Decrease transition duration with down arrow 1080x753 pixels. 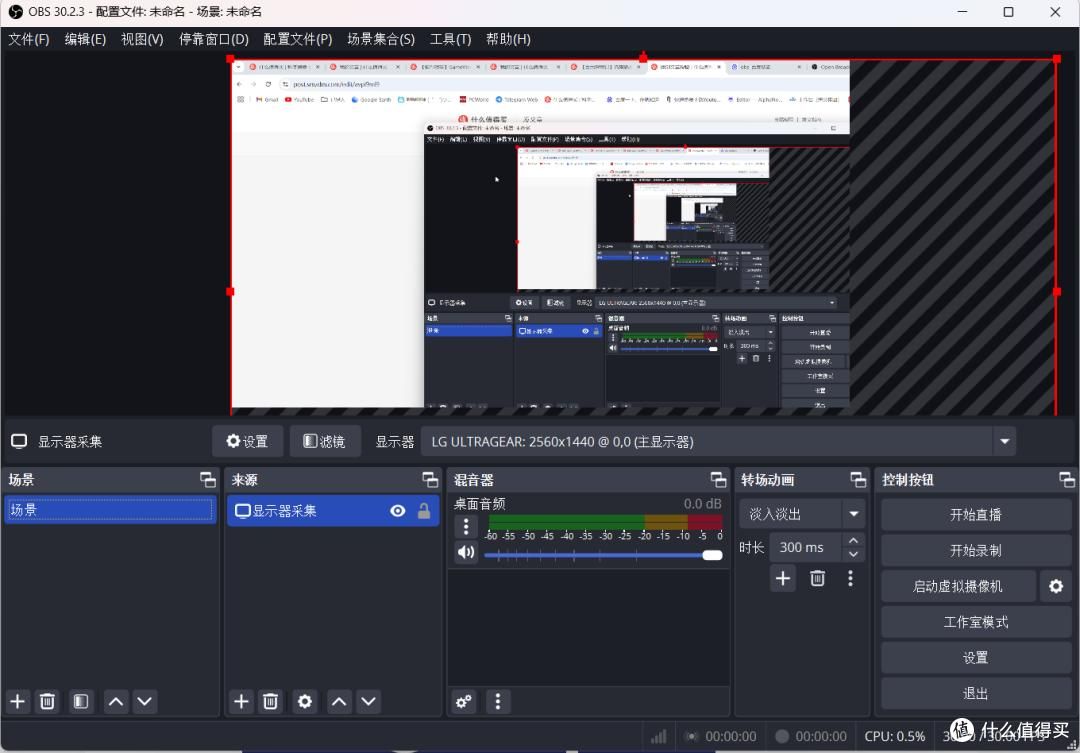(x=853, y=554)
